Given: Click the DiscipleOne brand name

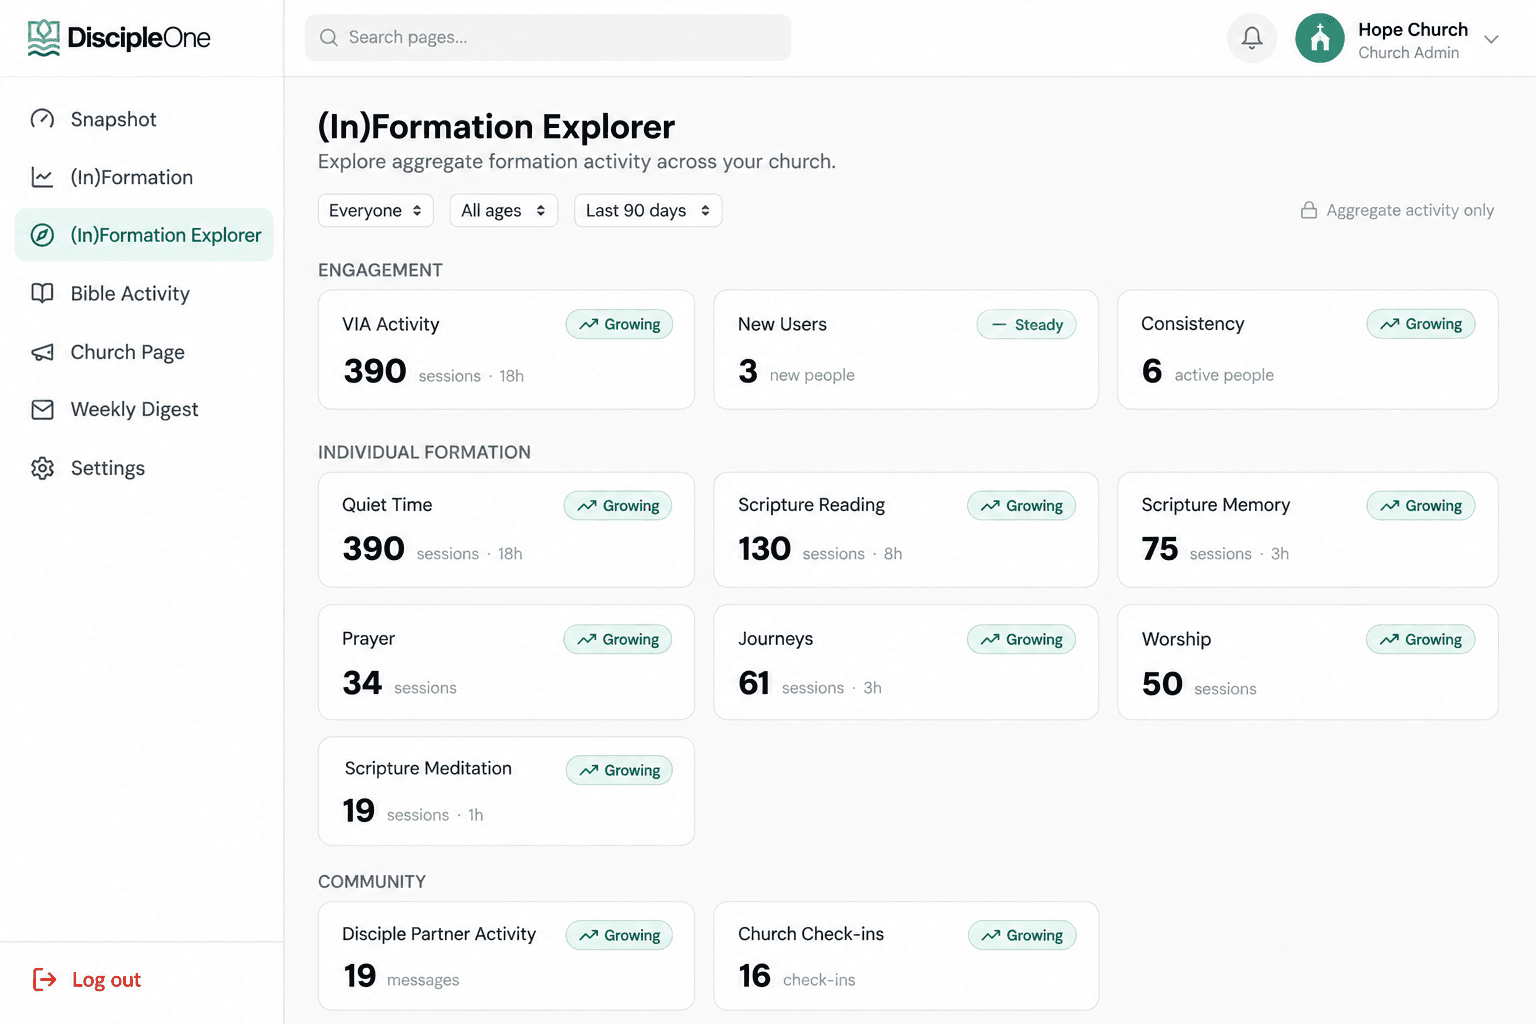Looking at the screenshot, I should pos(139,38).
